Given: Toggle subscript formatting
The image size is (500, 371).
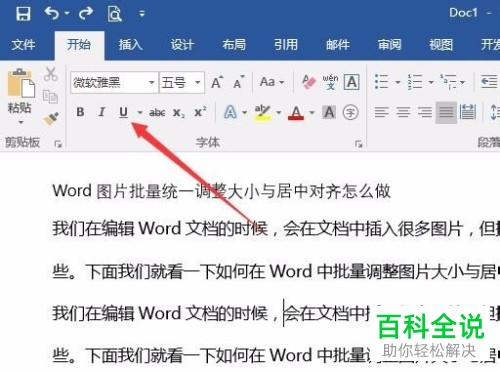Looking at the screenshot, I should click(x=179, y=113).
